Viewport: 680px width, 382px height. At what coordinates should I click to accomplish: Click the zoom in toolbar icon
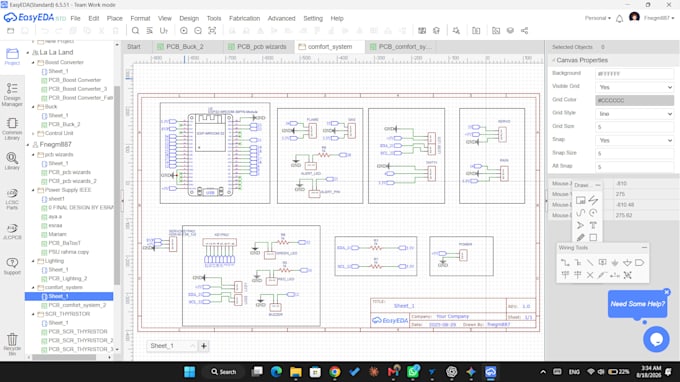184,31
